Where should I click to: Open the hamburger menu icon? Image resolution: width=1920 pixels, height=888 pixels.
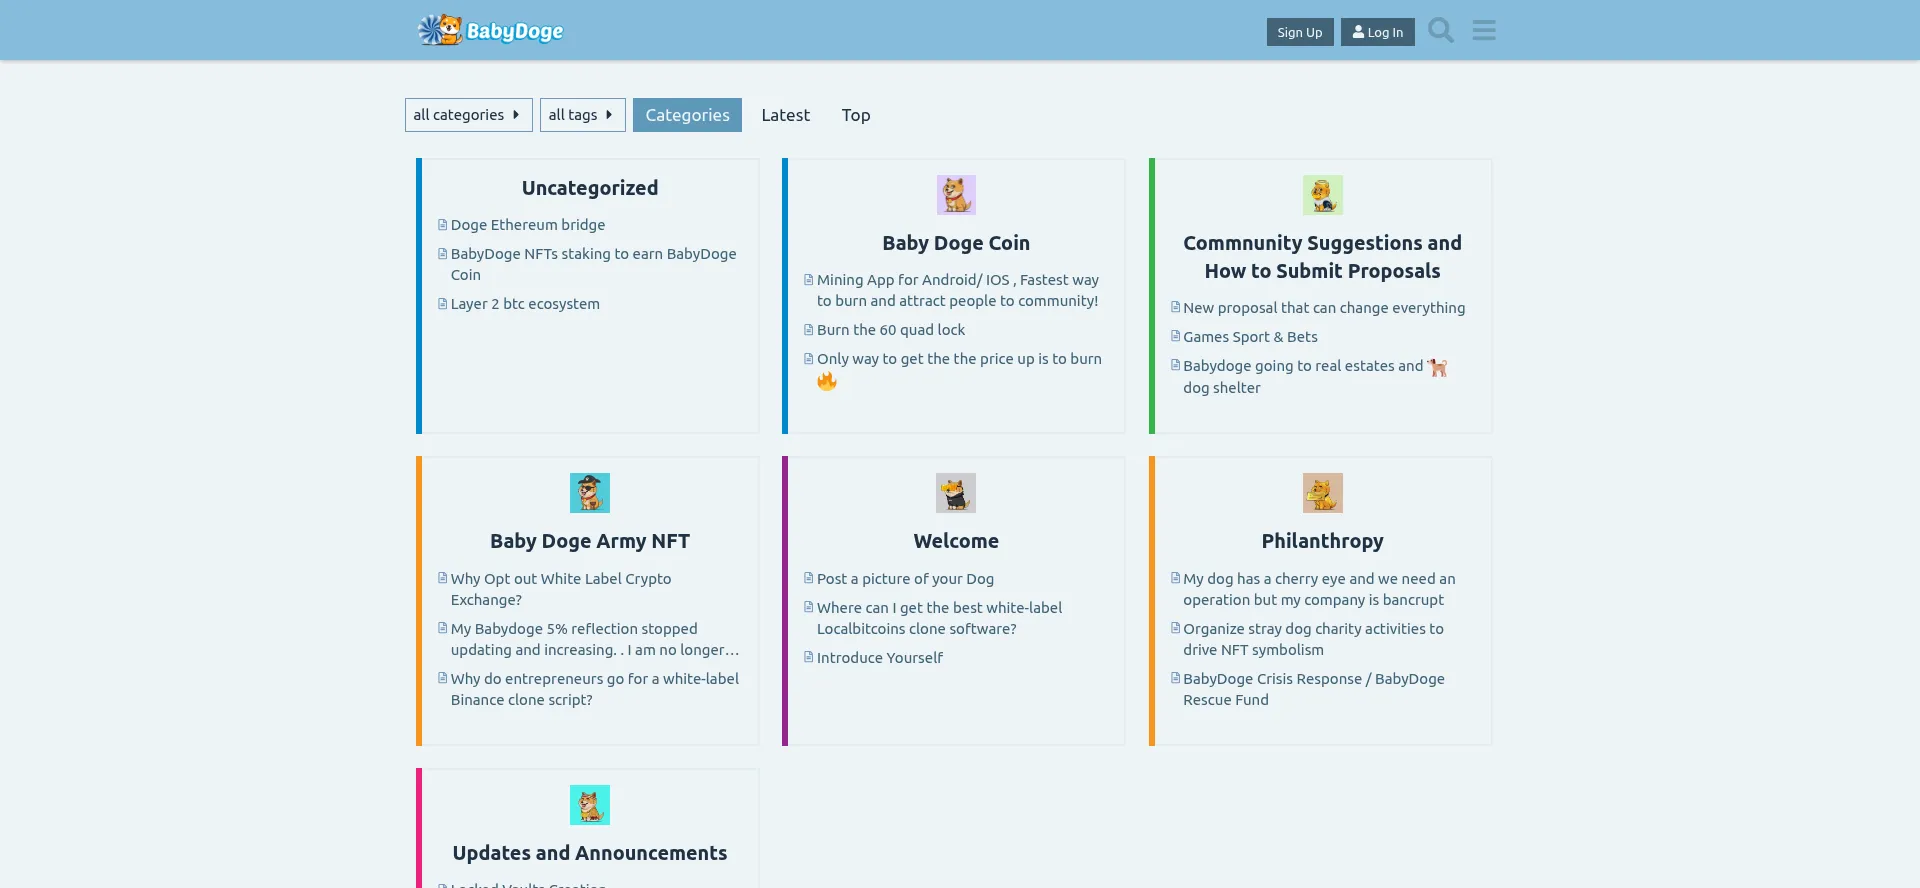pos(1484,30)
